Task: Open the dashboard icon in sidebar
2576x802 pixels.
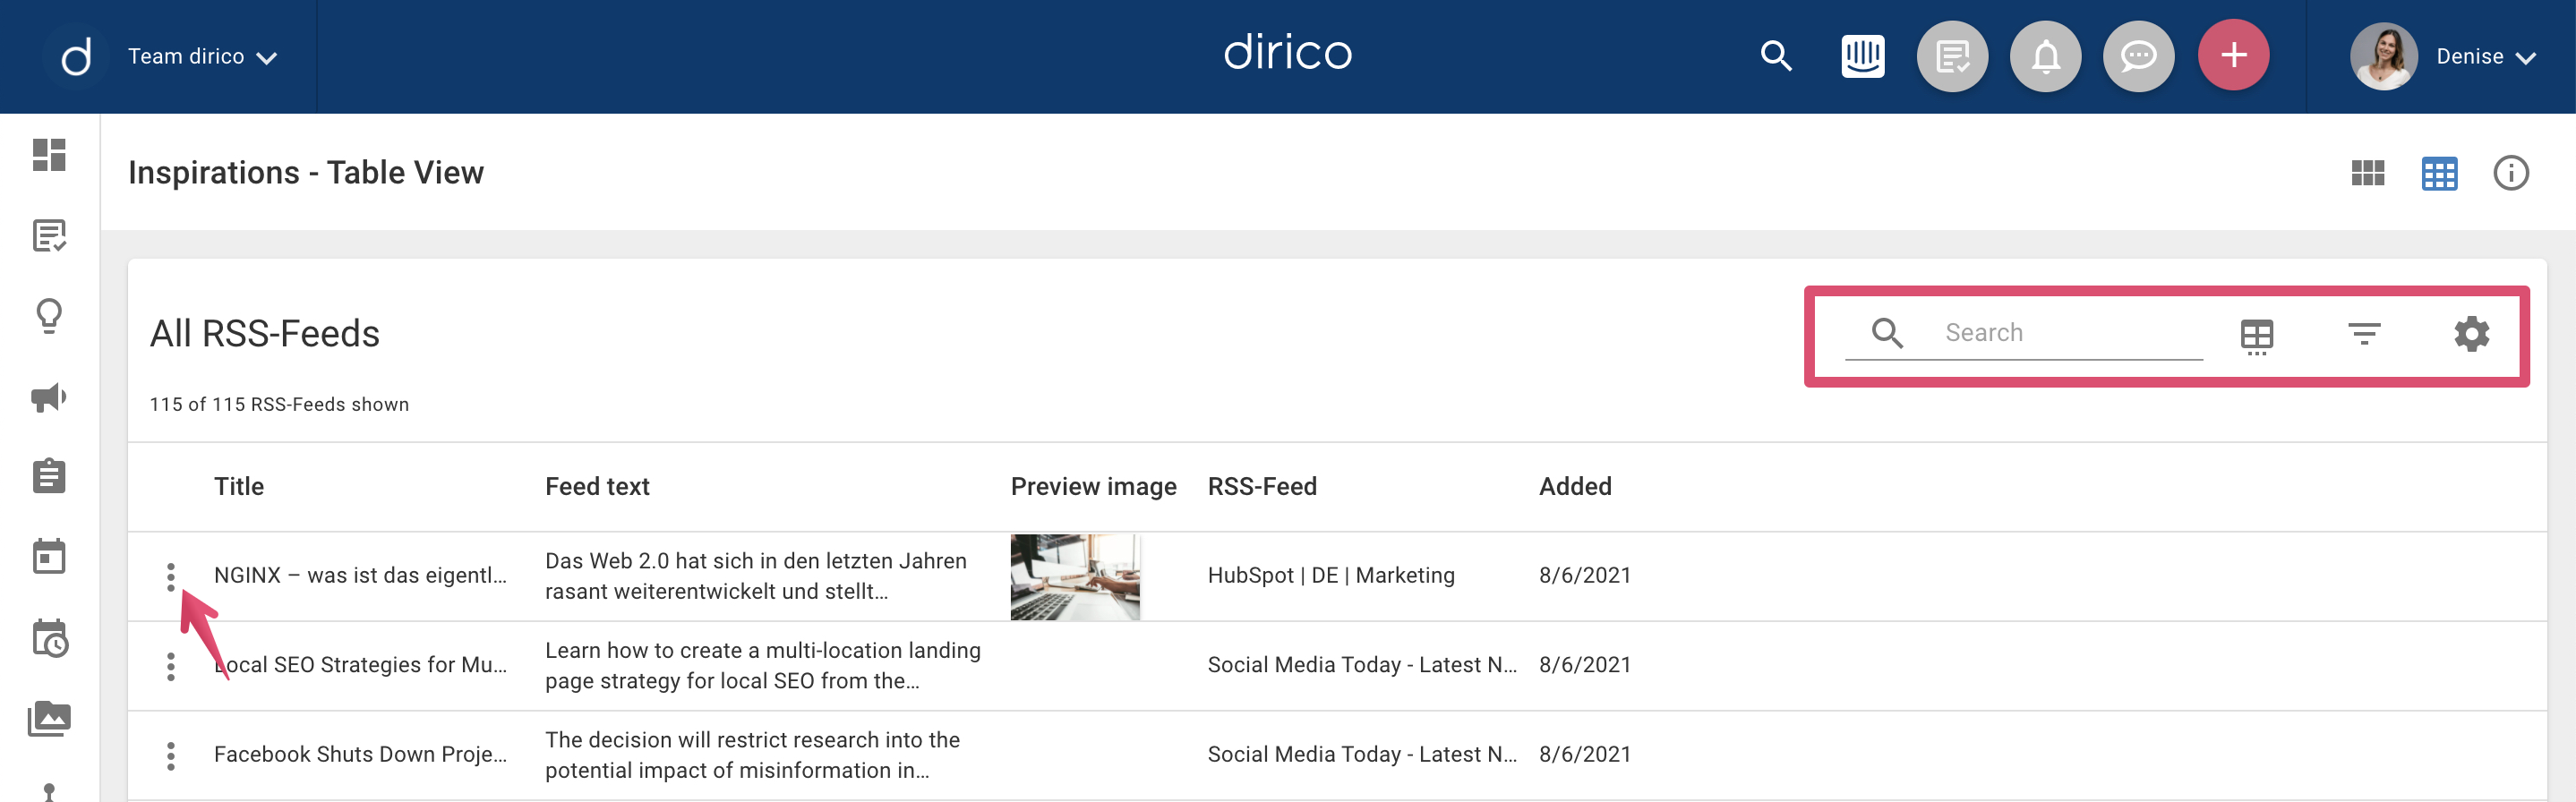Action: (49, 155)
